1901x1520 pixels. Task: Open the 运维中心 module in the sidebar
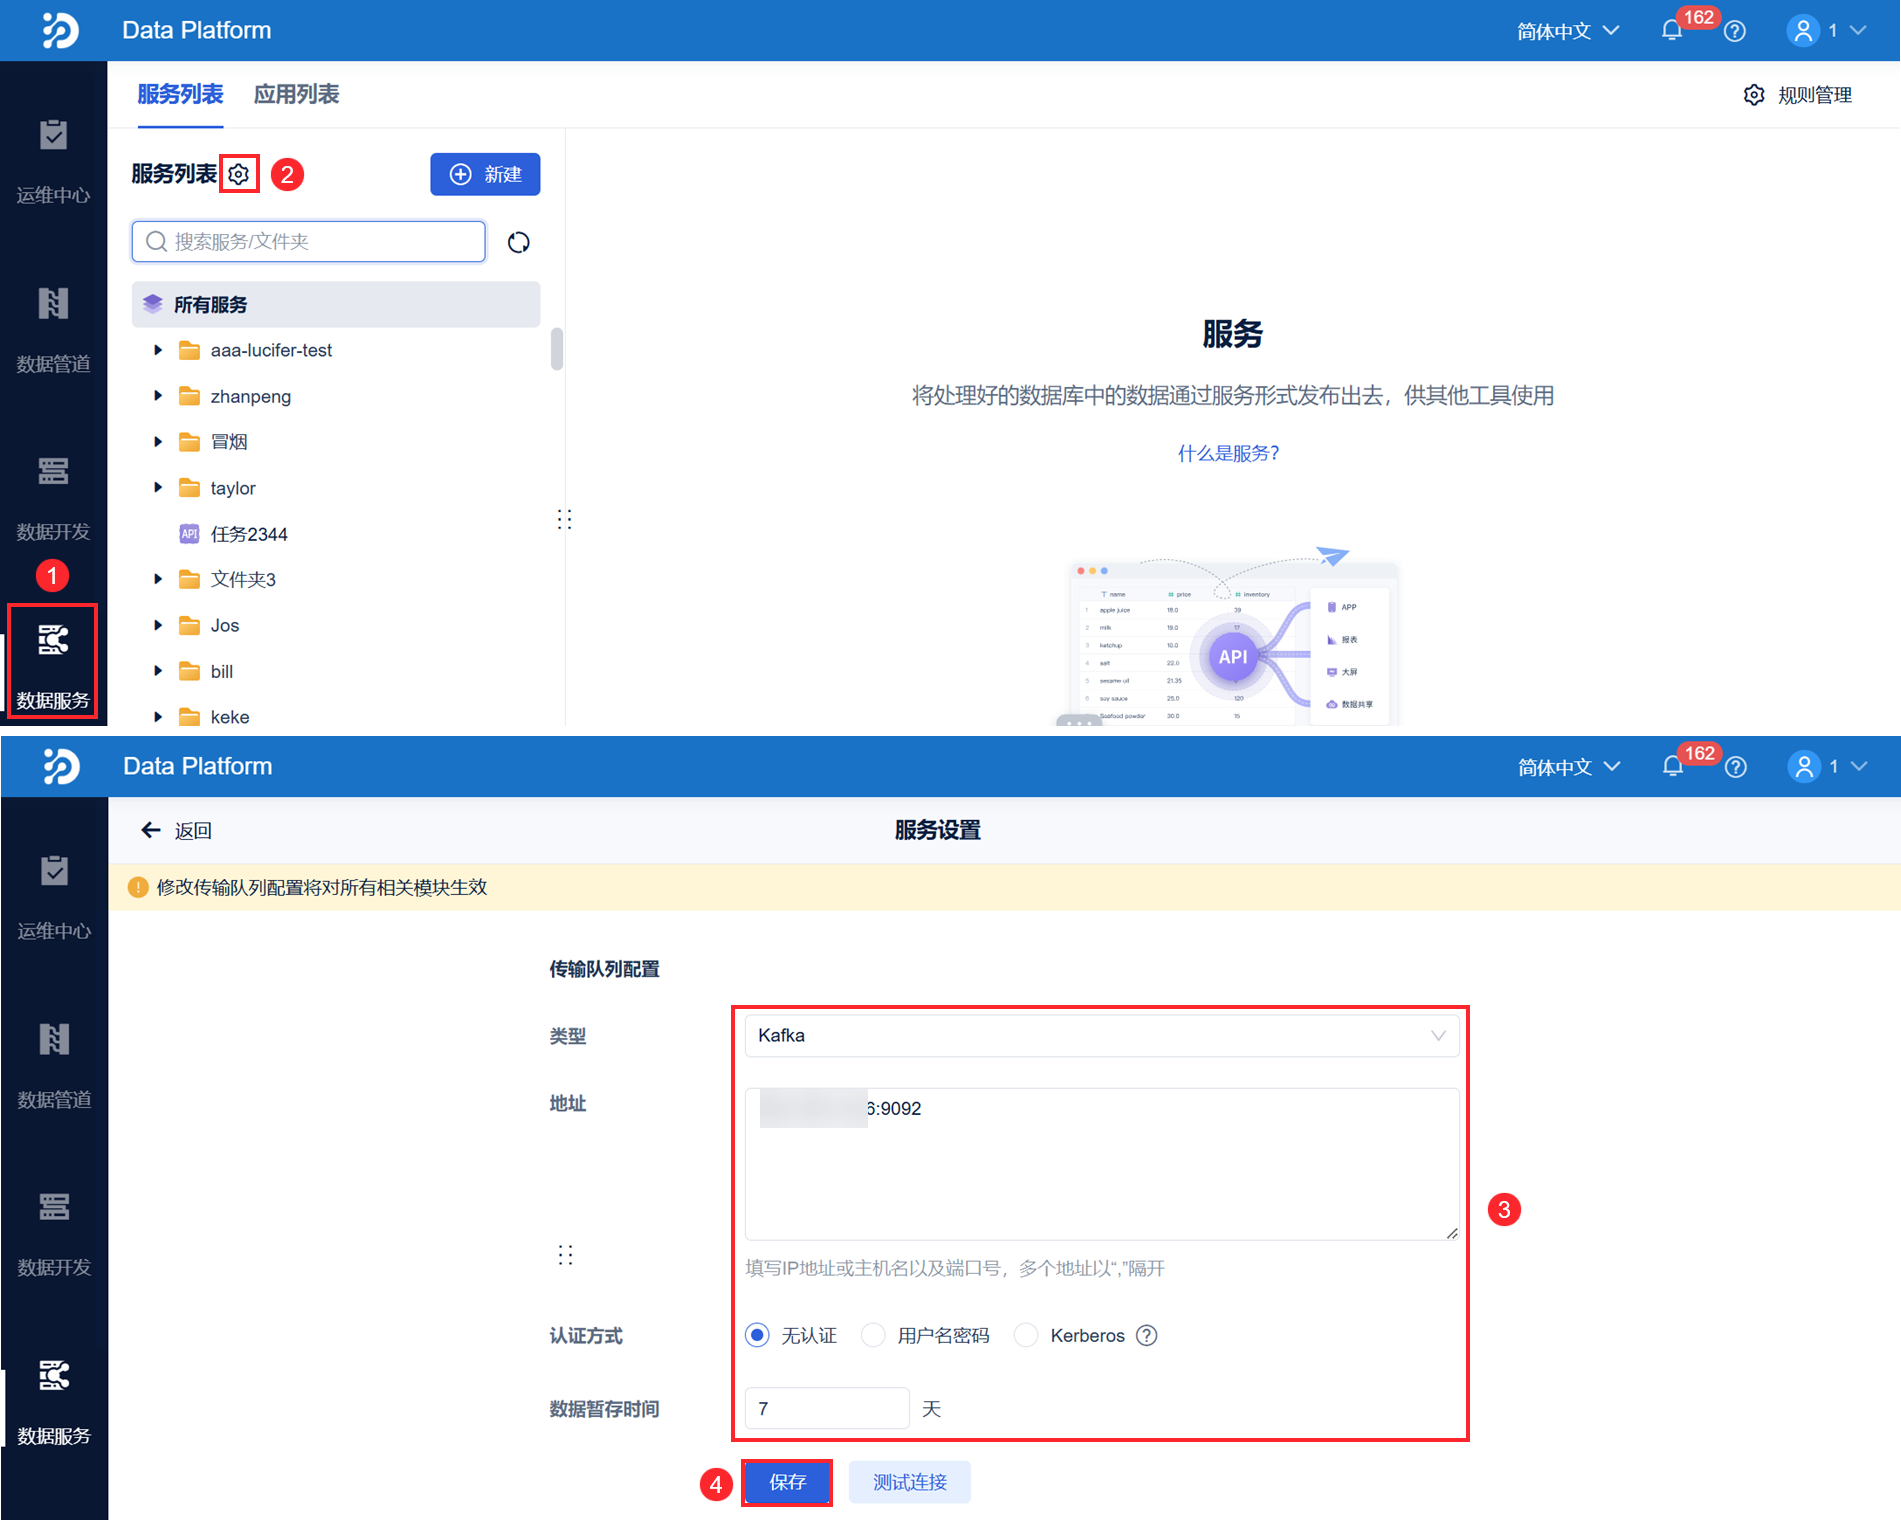[x=53, y=160]
